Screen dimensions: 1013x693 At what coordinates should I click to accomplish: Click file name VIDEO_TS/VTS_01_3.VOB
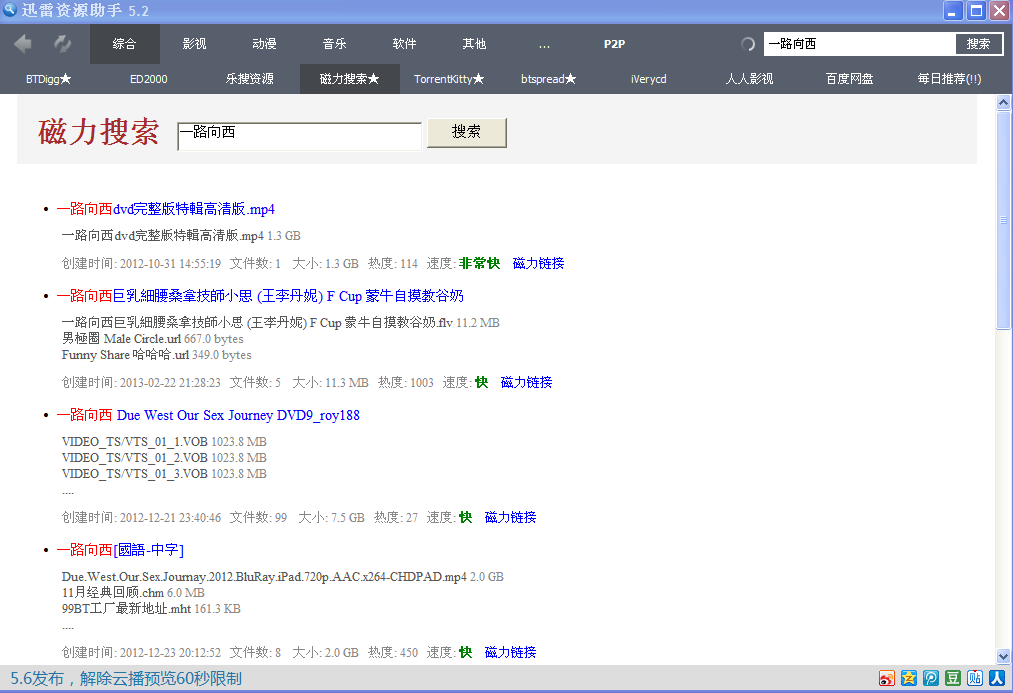[134, 474]
